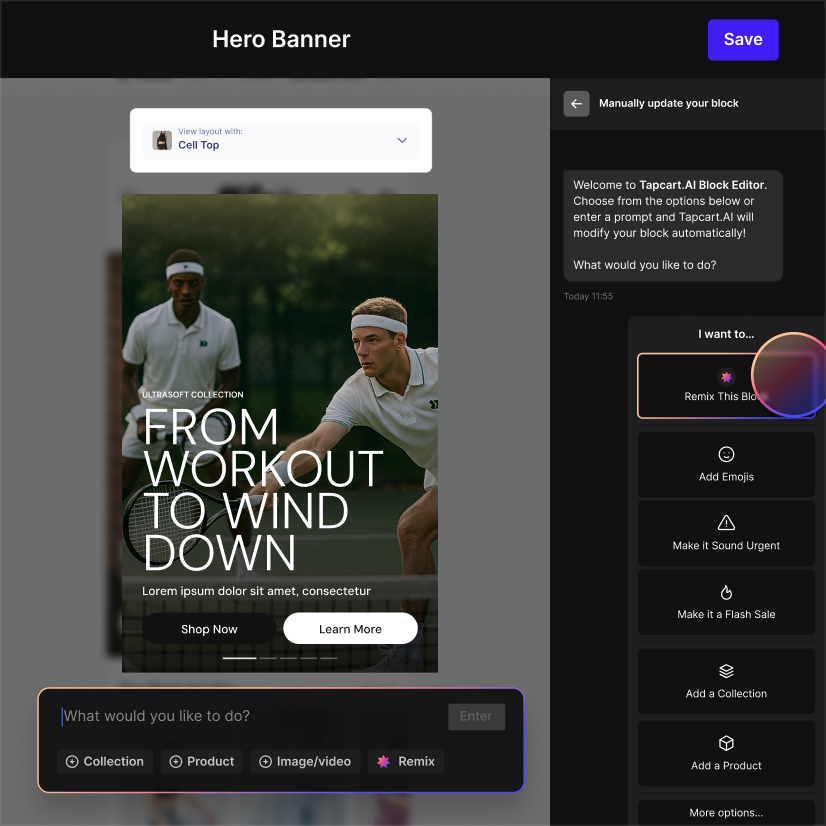The image size is (826, 826).
Task: Click Manually update your block text
Action: 668,103
